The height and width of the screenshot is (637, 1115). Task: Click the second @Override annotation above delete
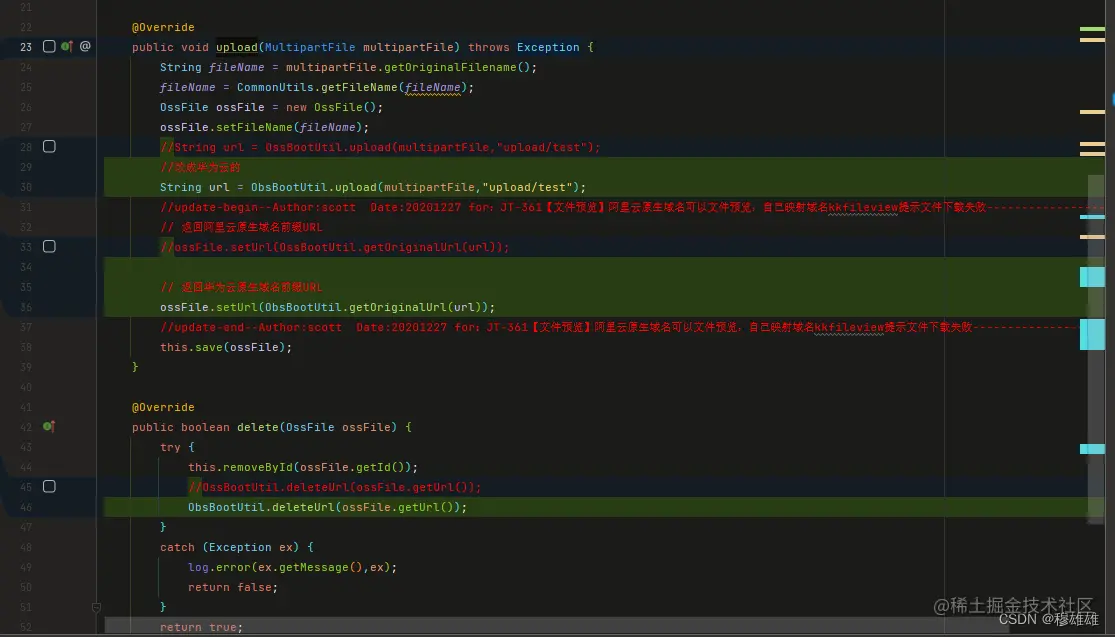click(x=163, y=407)
